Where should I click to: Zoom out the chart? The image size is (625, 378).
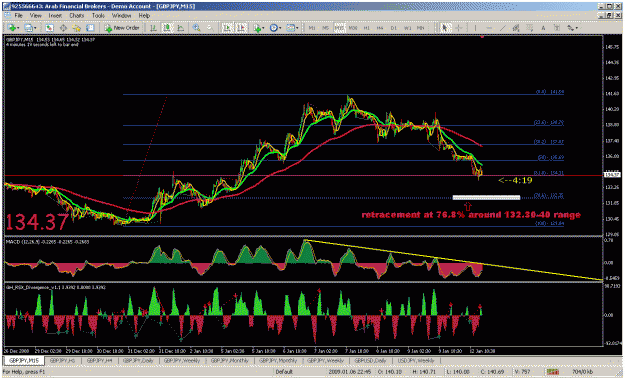tap(210, 28)
